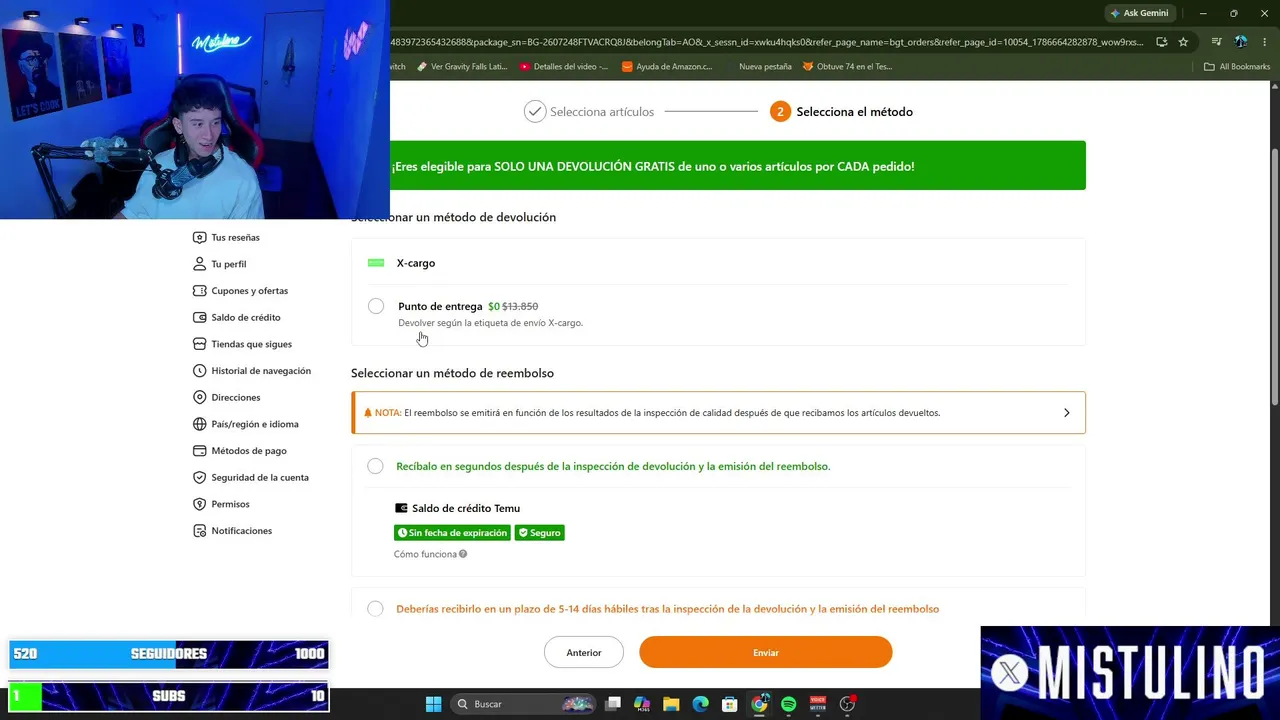Launch Microsoft 365 from taskbar

click(642, 704)
